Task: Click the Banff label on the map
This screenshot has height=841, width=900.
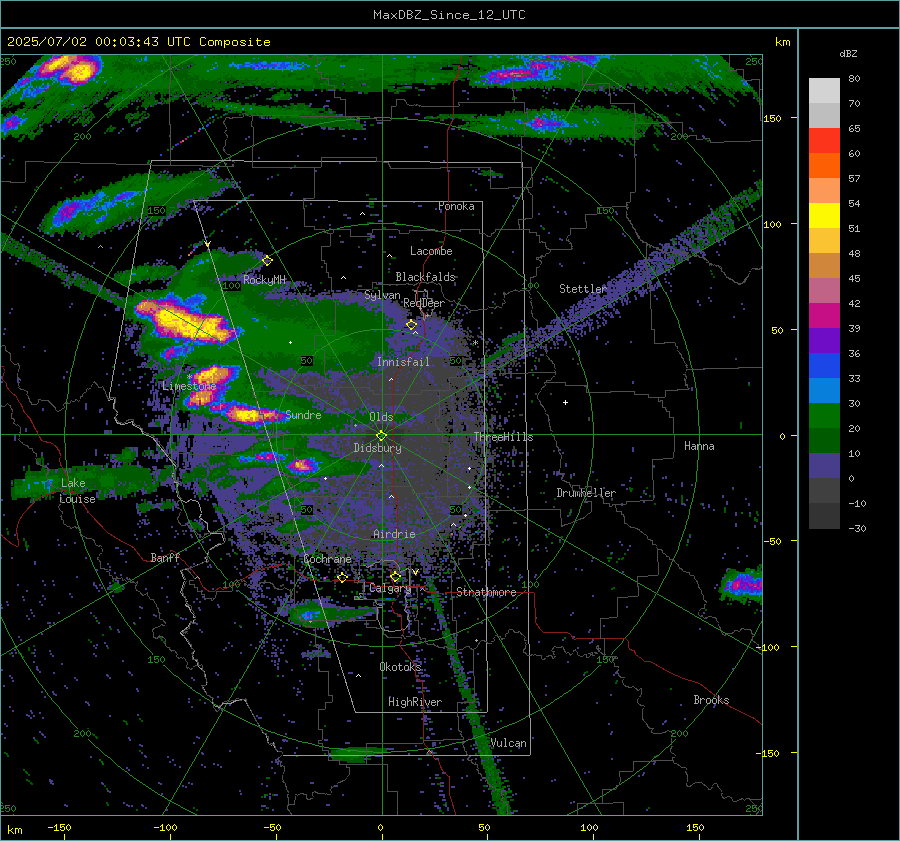Action: tap(165, 557)
